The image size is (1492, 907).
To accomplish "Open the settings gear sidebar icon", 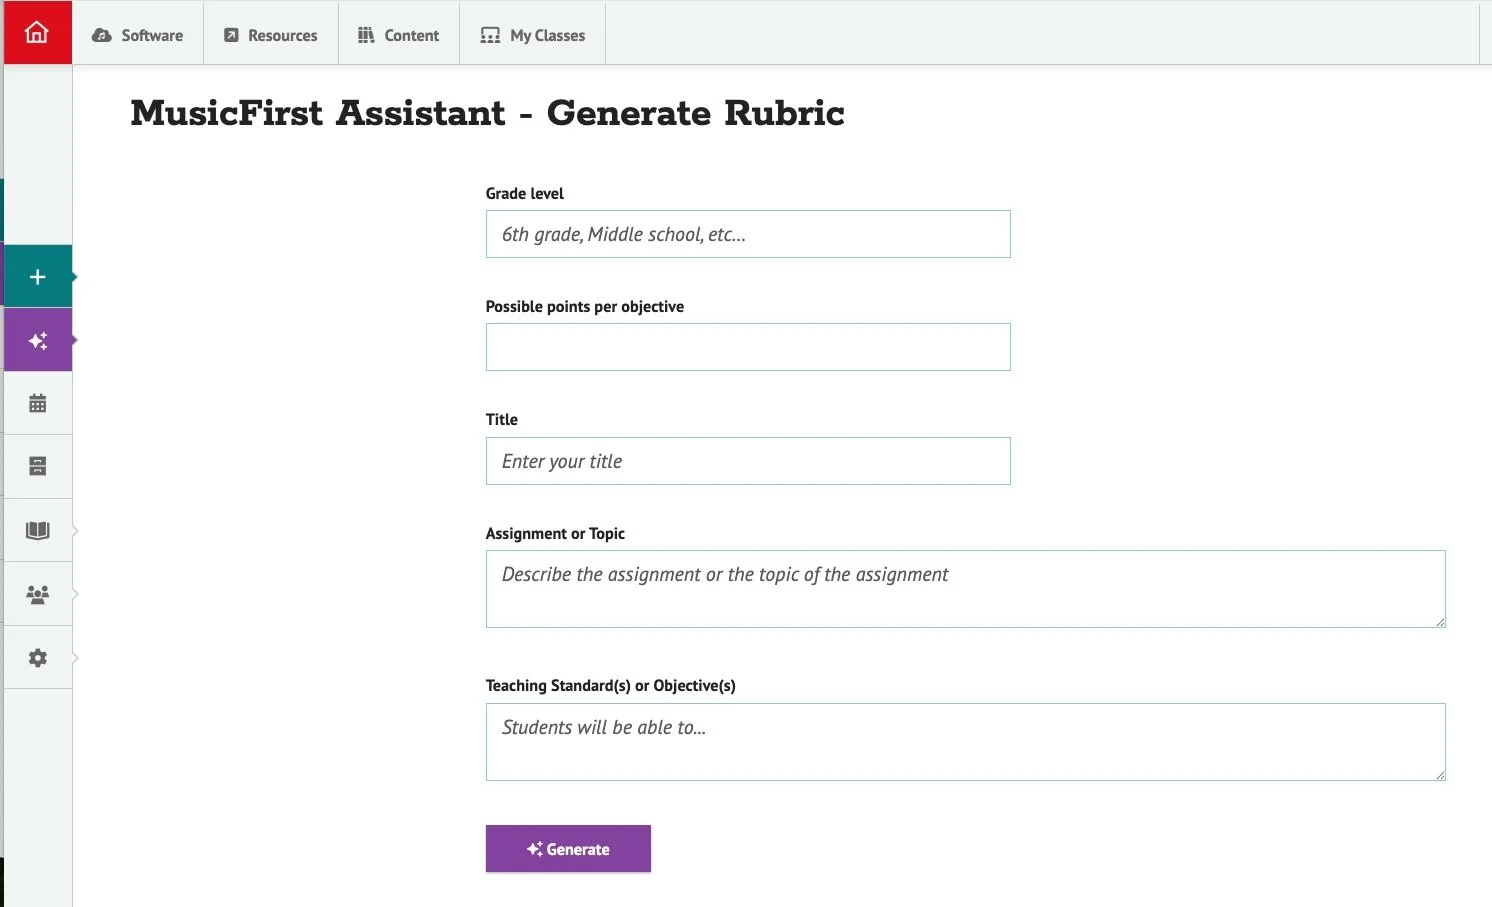I will click(x=38, y=658).
